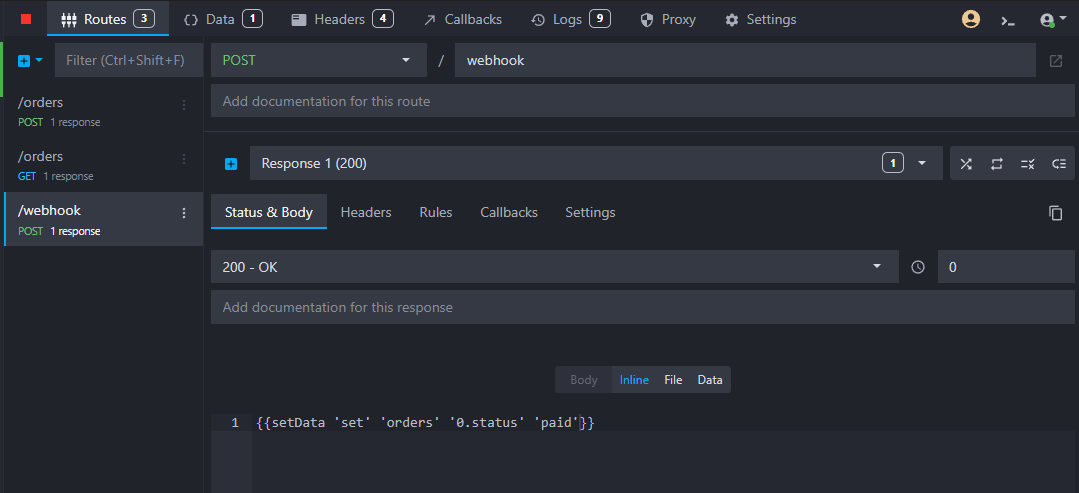Screen dimensions: 1079x493
Task: Open the 200 - OK status dropdown
Action: (x=877, y=267)
